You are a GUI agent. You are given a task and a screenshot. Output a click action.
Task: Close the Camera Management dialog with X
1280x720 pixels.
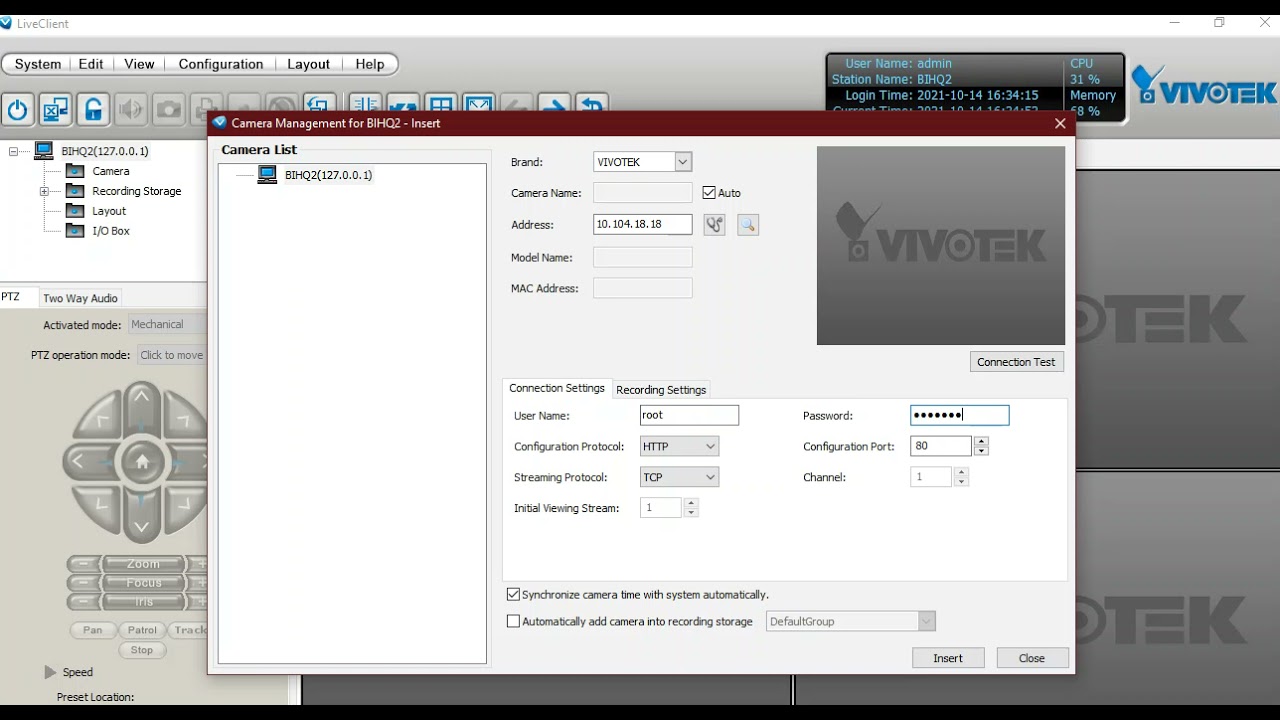1060,124
